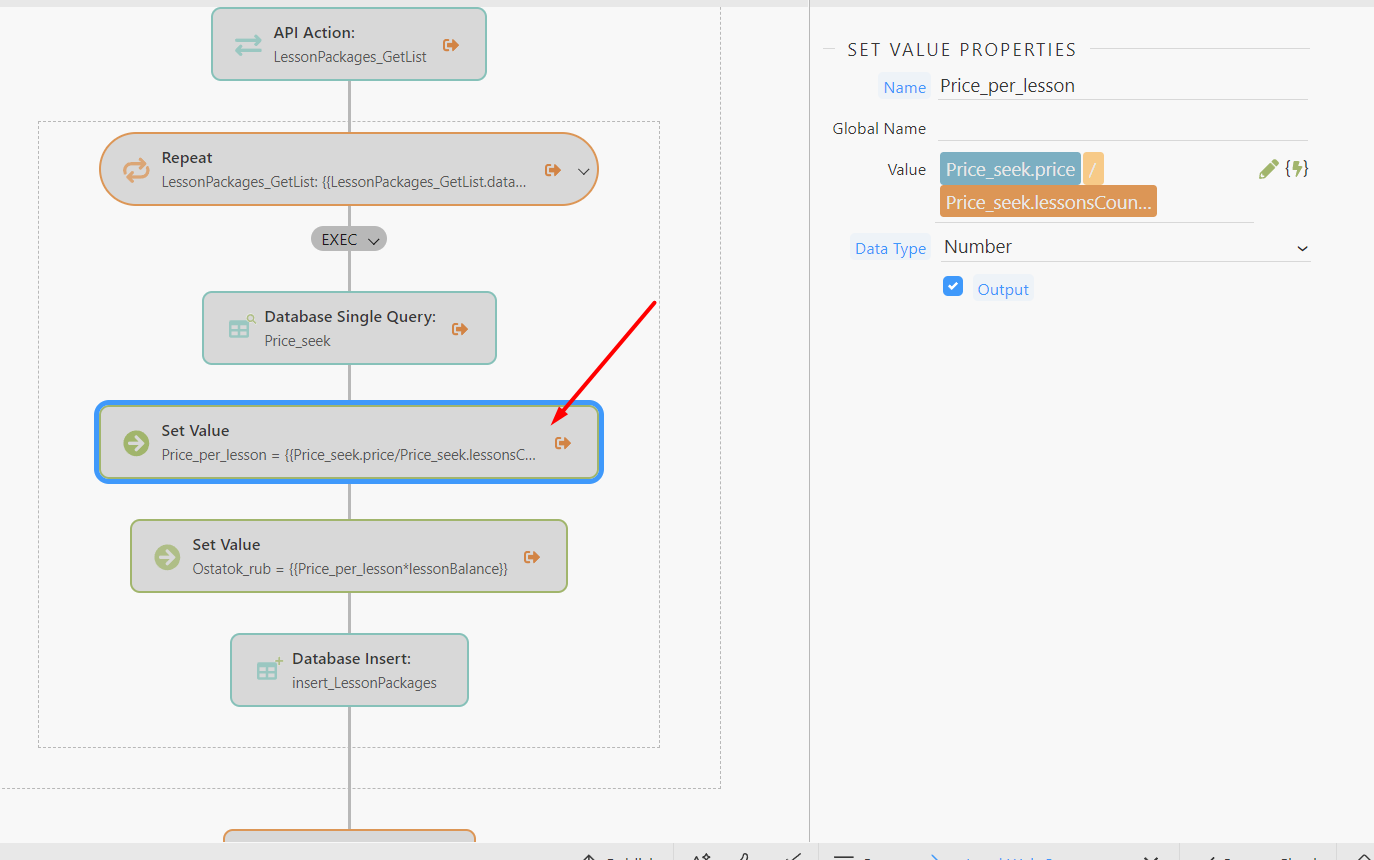Click the Name property label
This screenshot has width=1374, height=860.
tap(904, 87)
